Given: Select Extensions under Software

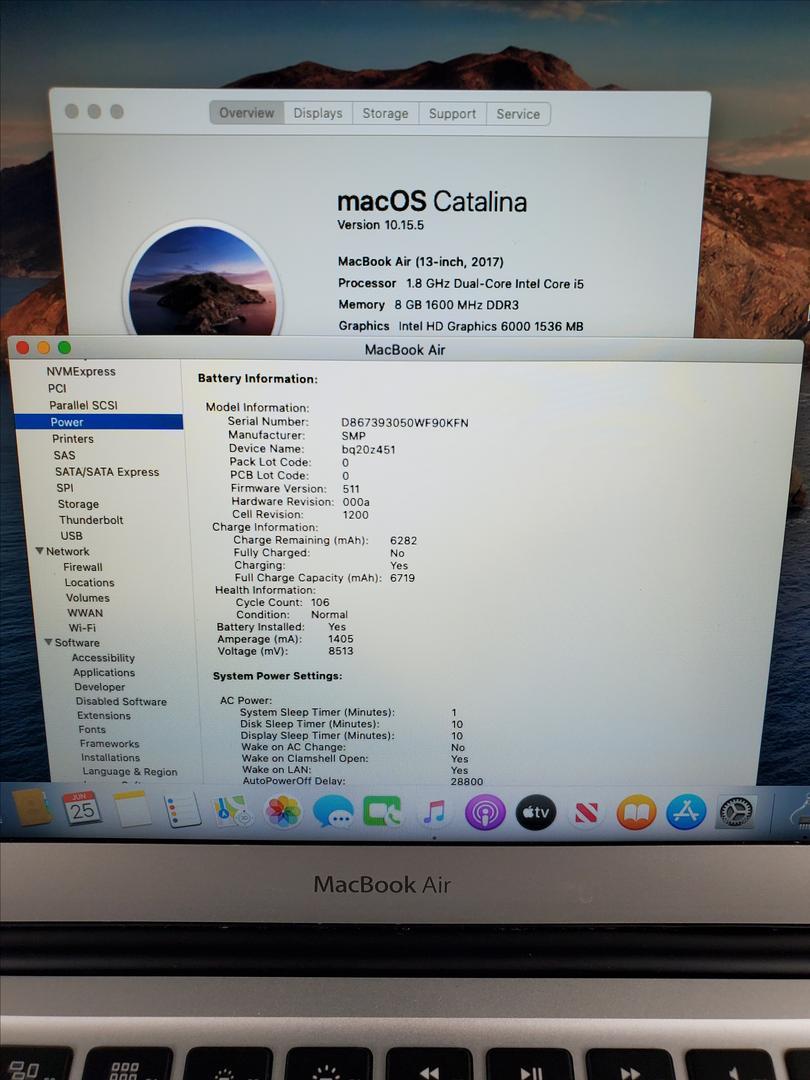Looking at the screenshot, I should (104, 716).
